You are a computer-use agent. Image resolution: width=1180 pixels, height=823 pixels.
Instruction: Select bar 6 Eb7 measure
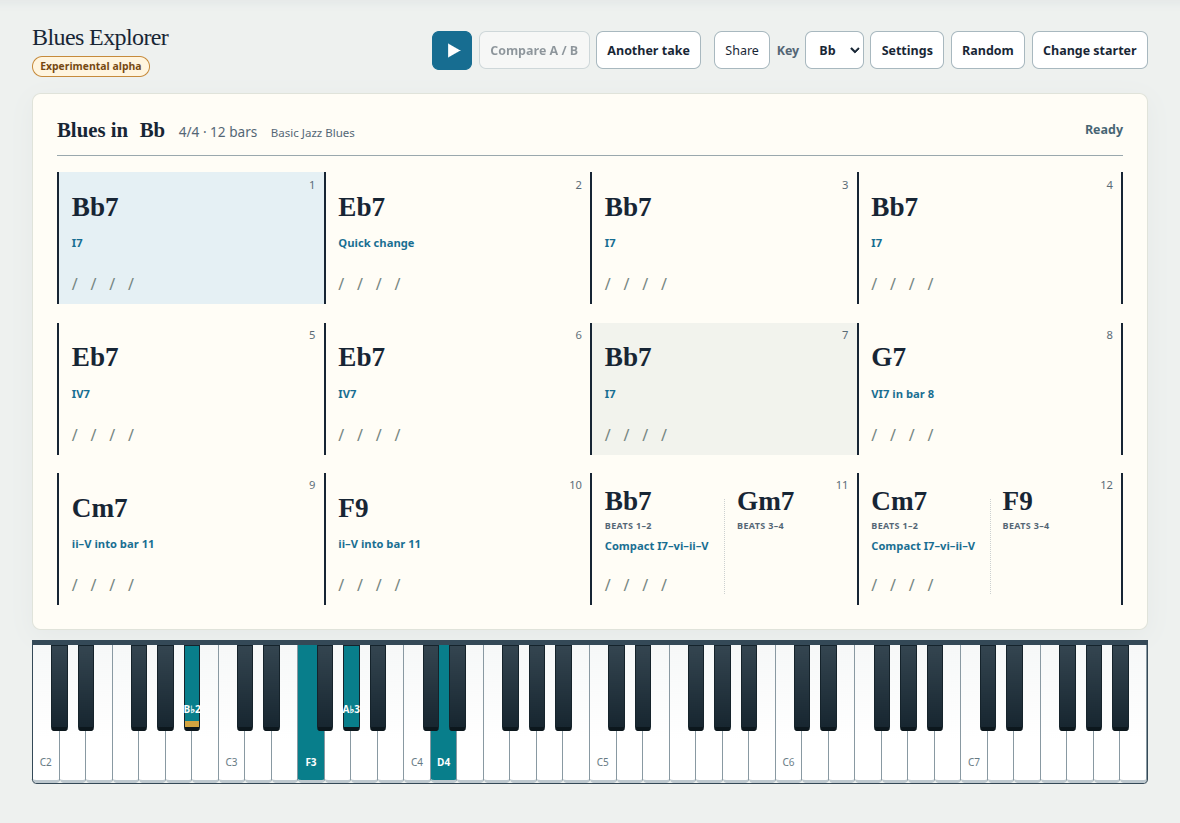pyautogui.click(x=458, y=389)
